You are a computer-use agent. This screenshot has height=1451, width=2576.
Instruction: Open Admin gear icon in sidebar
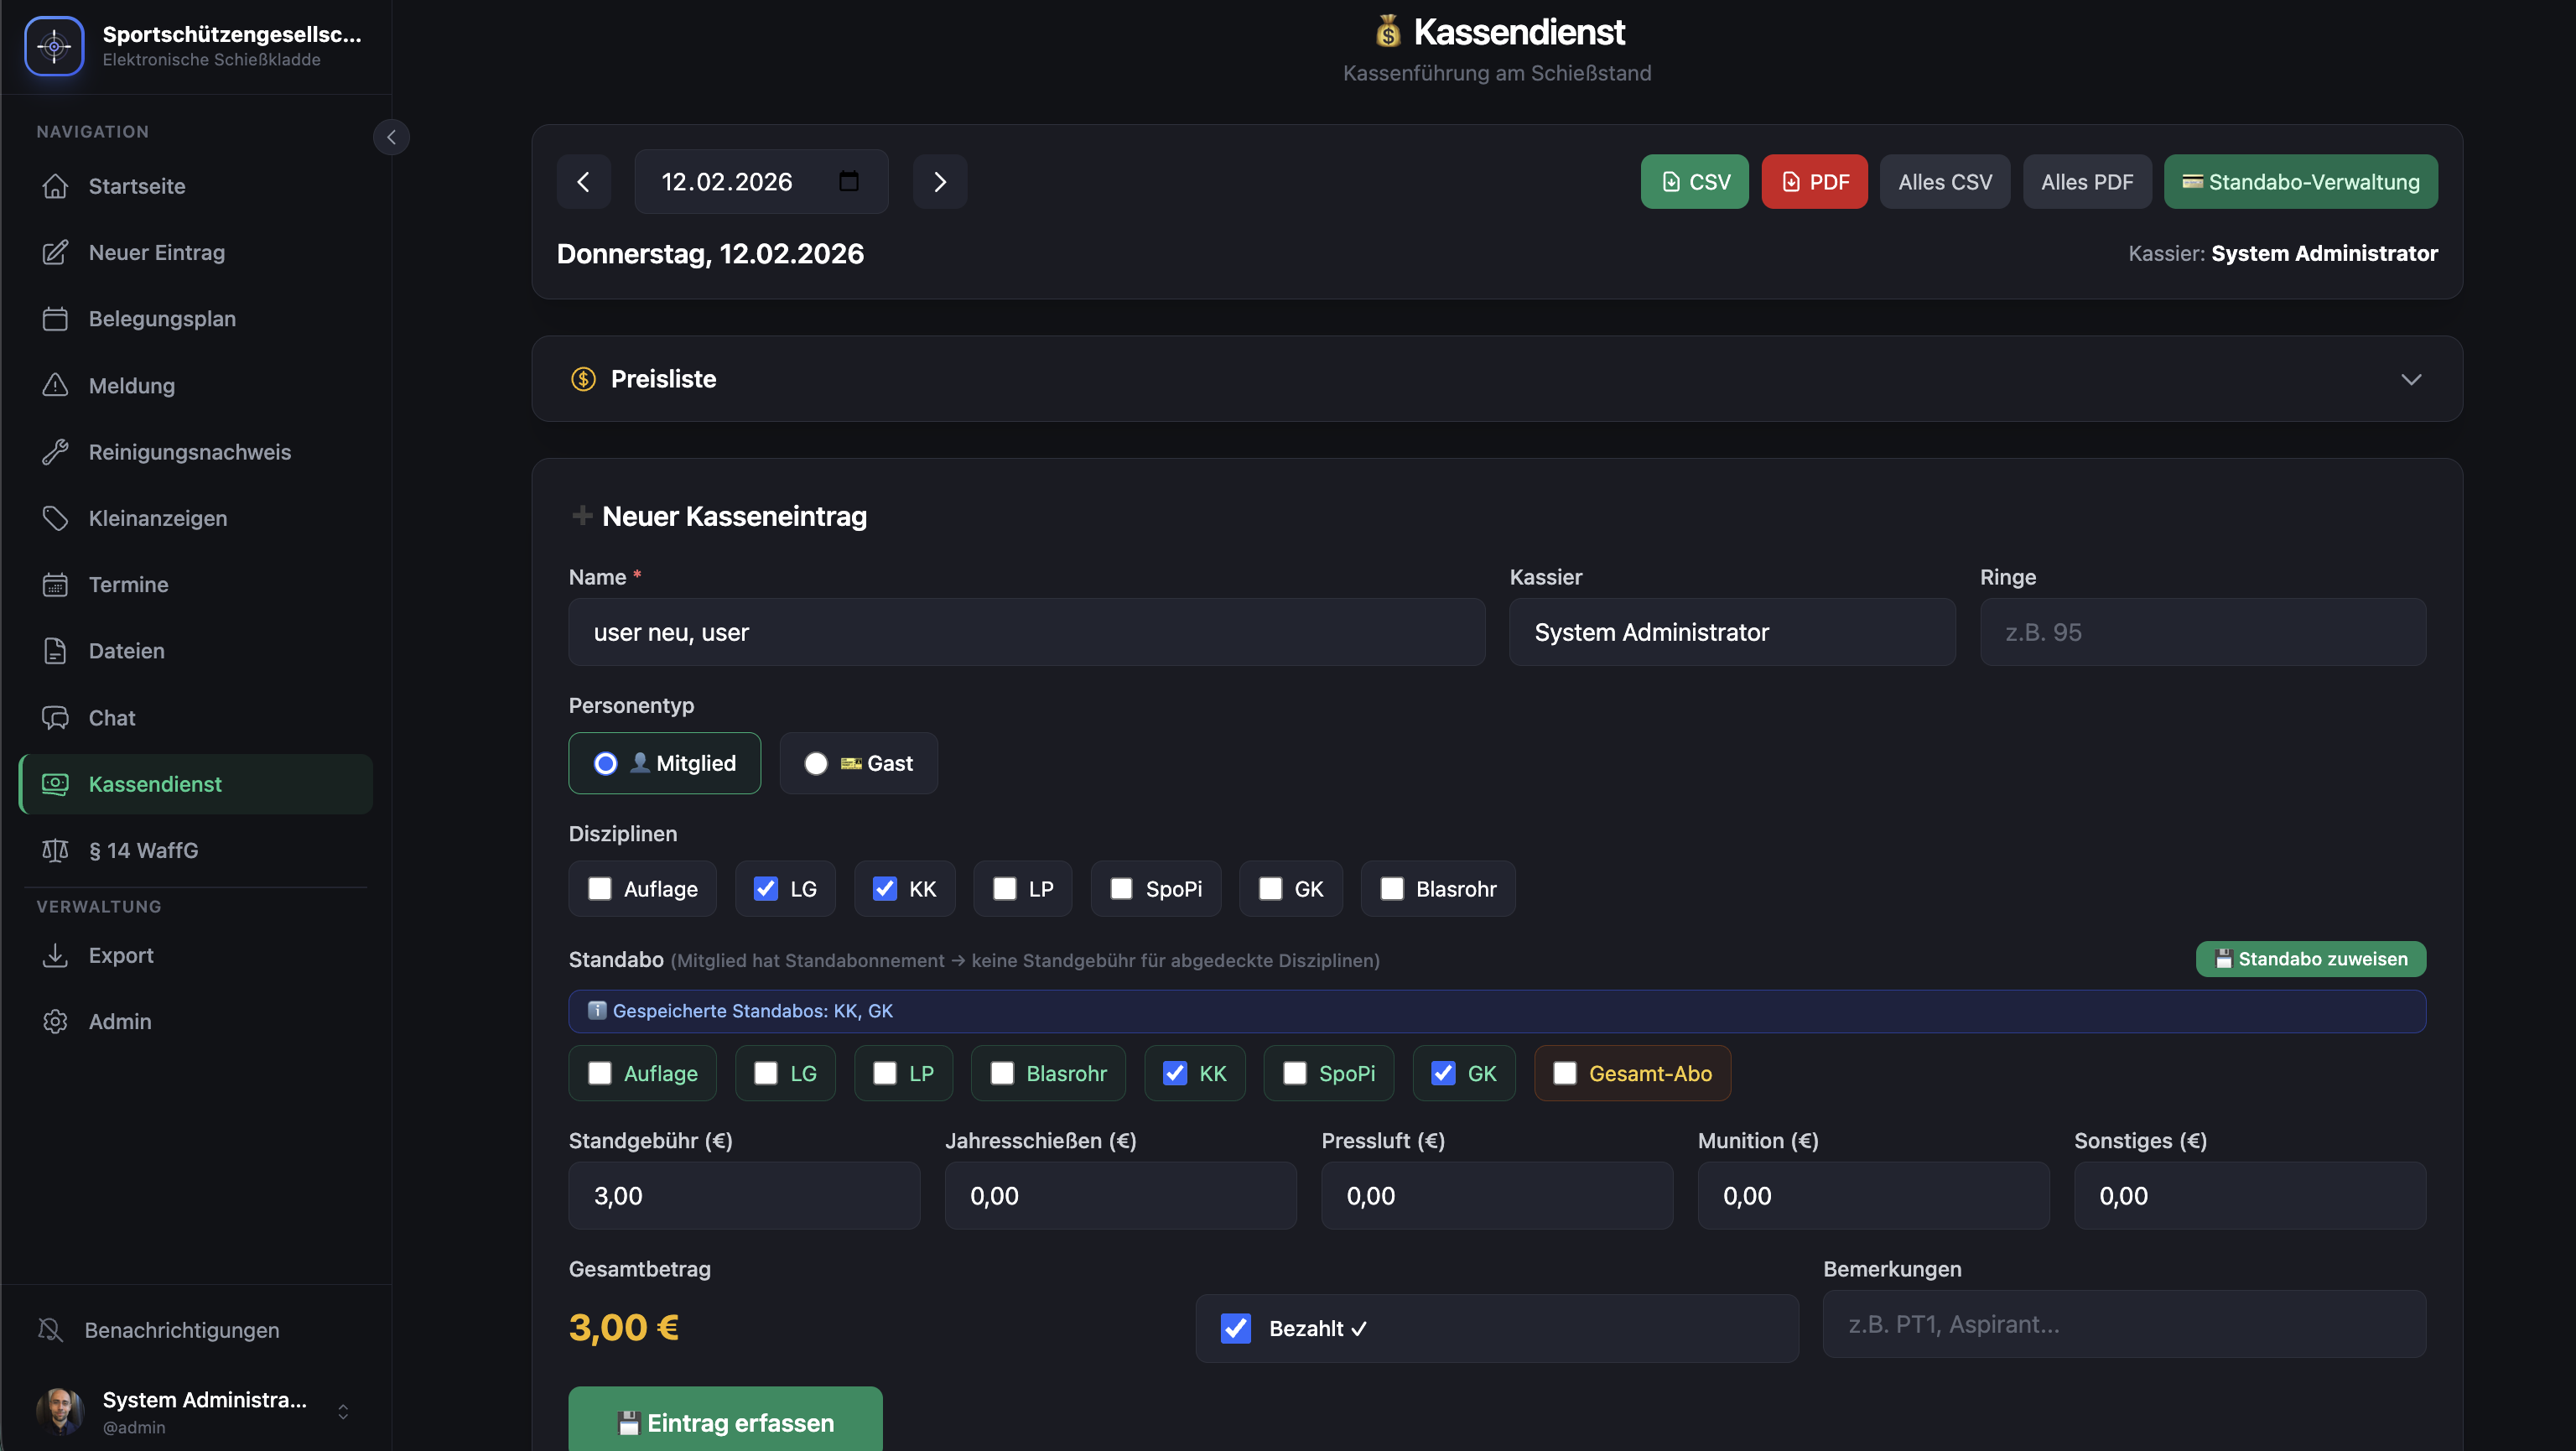click(55, 1021)
